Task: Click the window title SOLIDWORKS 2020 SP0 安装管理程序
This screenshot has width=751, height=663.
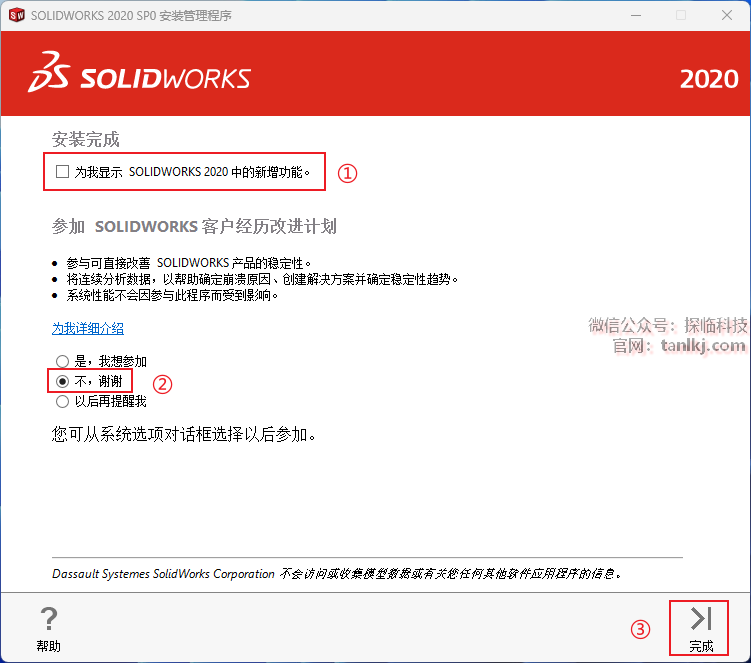Action: click(x=131, y=15)
